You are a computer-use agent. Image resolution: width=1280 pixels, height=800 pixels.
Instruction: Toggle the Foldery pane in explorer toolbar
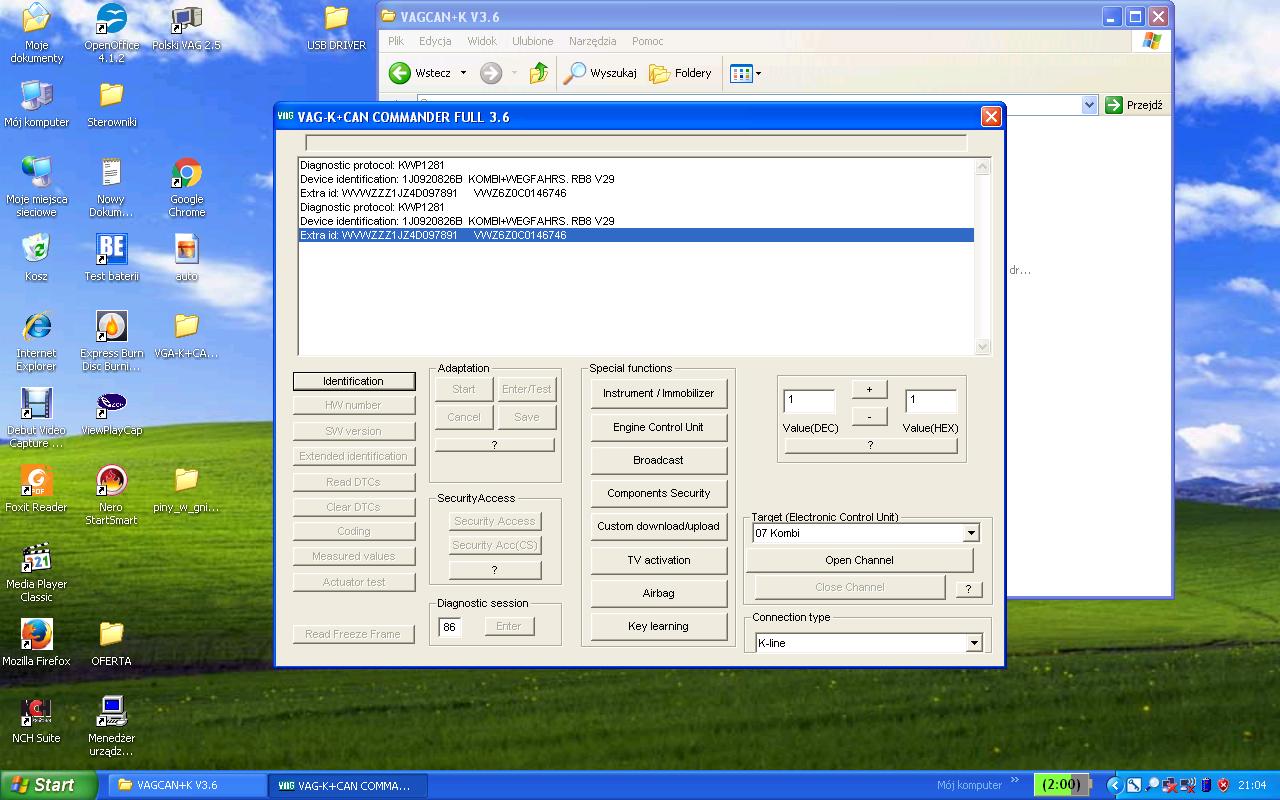coord(680,73)
